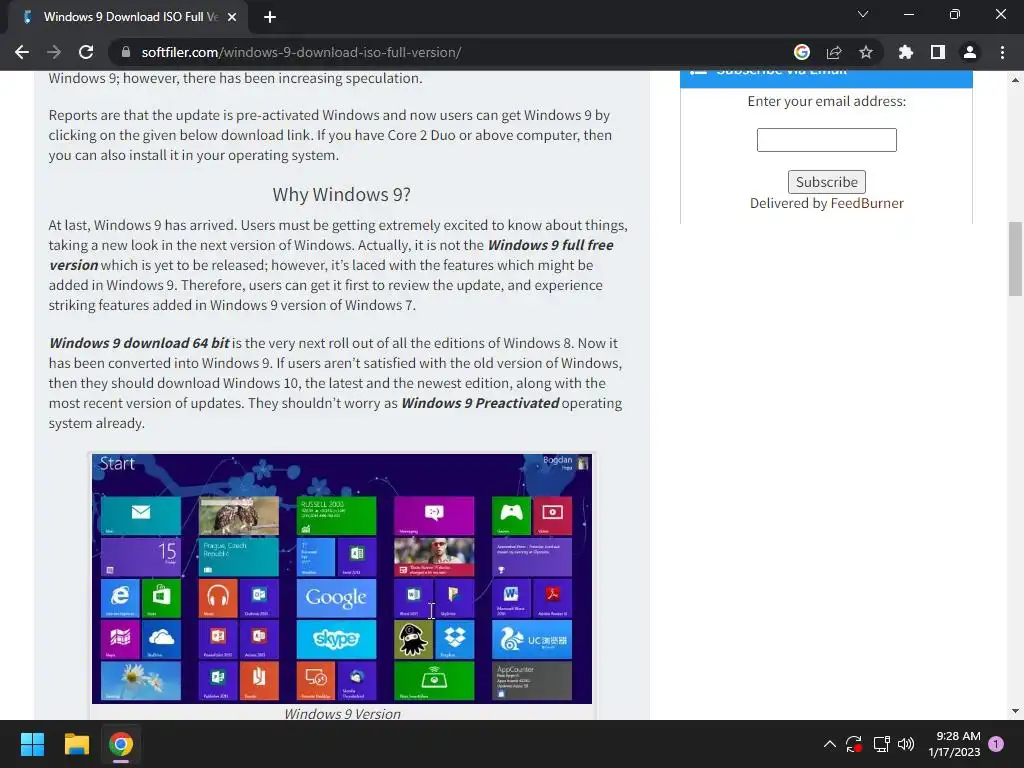1024x768 pixels.
Task: Open File Explorer from the taskbar
Action: pos(76,744)
